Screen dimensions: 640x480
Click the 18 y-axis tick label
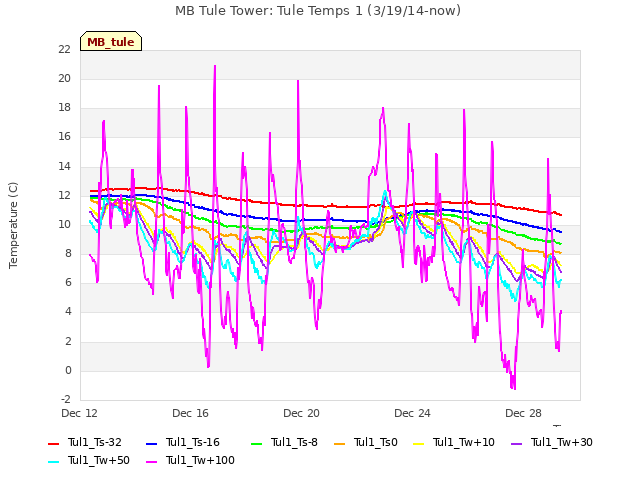pyautogui.click(x=64, y=108)
